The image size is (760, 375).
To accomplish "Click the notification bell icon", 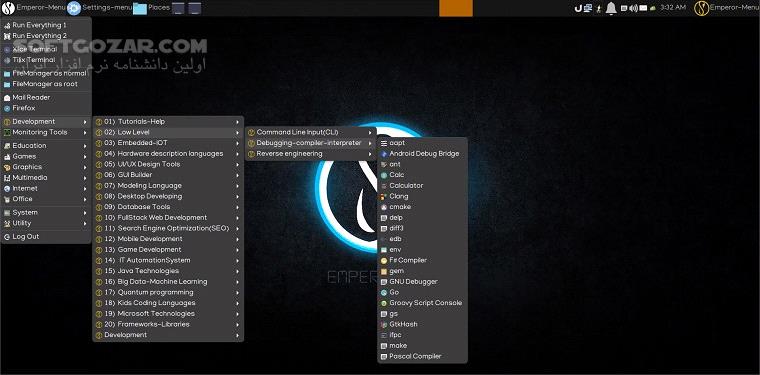I will 611,8.
